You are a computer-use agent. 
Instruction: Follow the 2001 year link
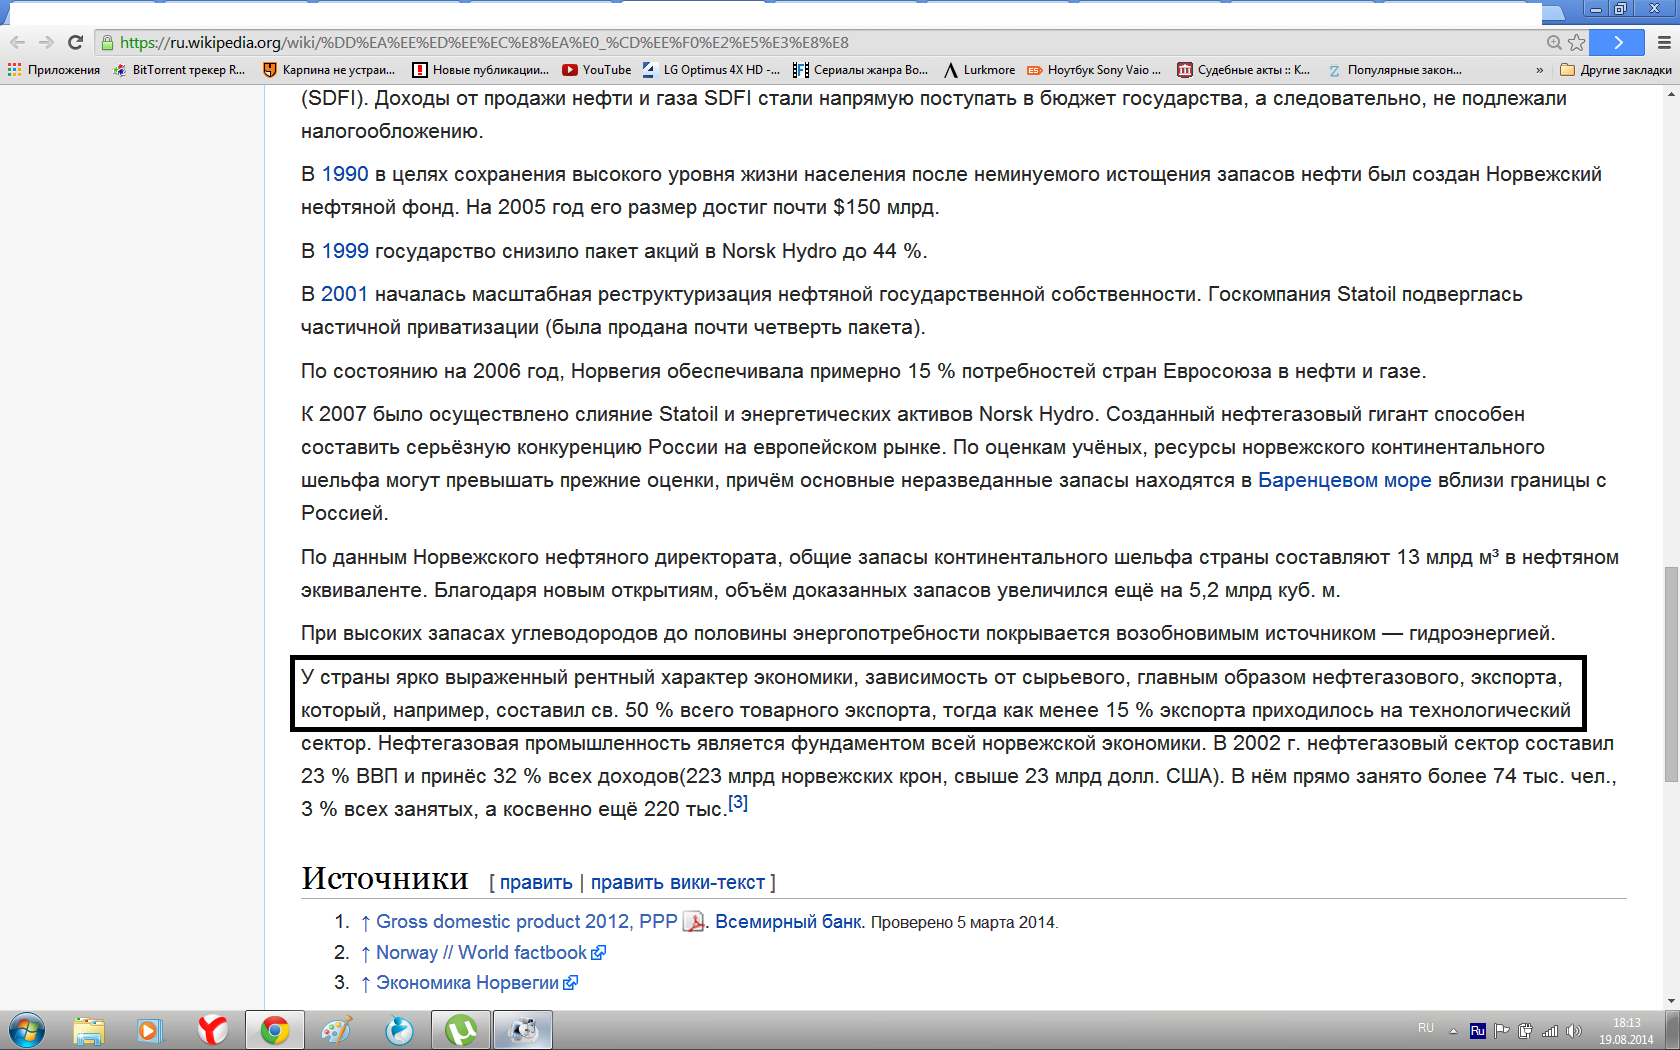345,294
